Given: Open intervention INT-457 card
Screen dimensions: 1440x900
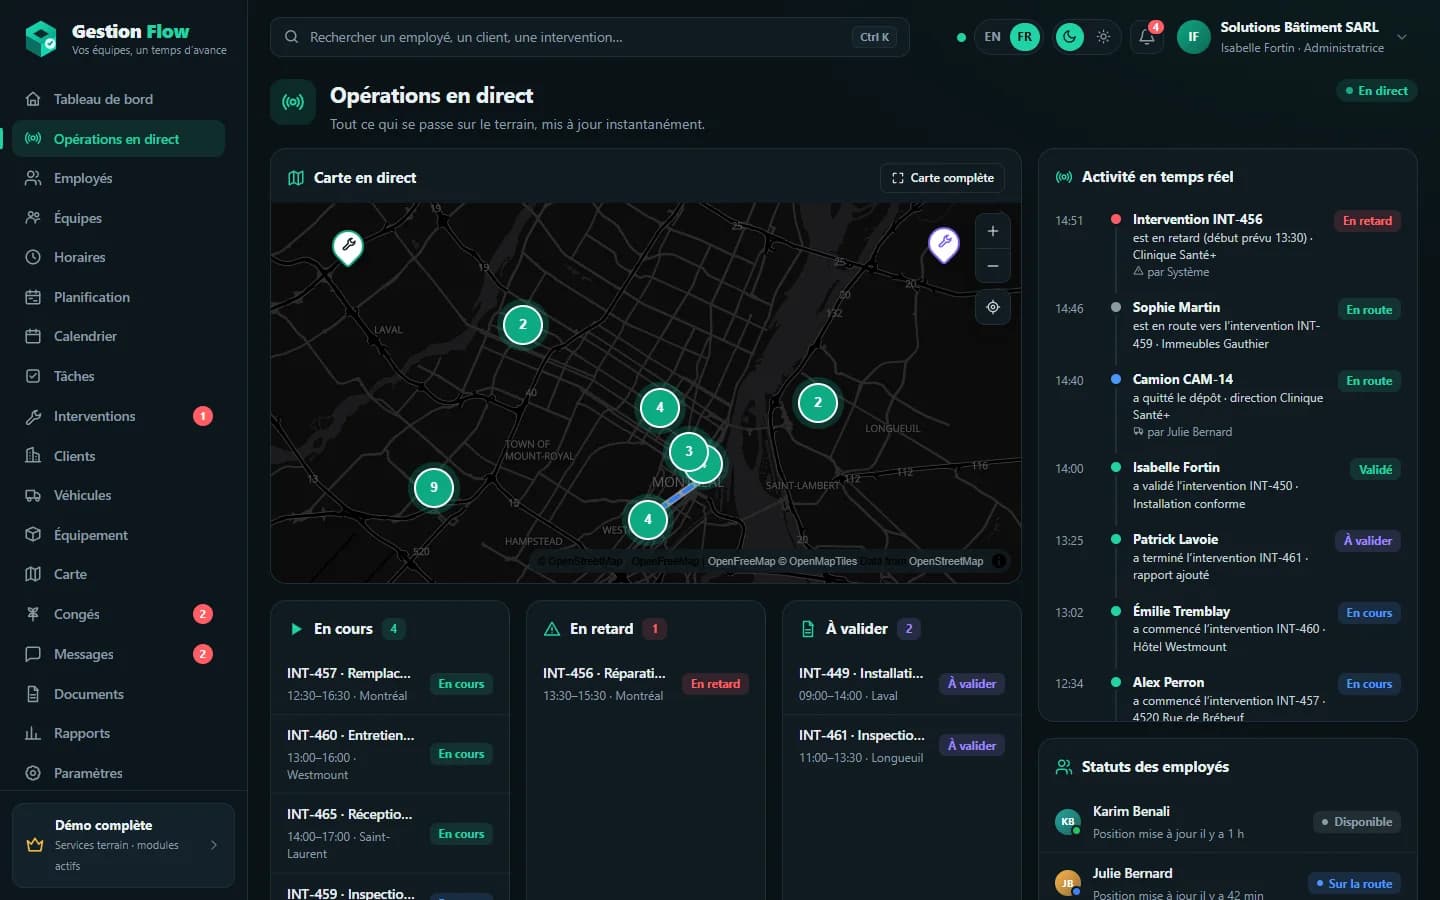Looking at the screenshot, I should pos(390,684).
